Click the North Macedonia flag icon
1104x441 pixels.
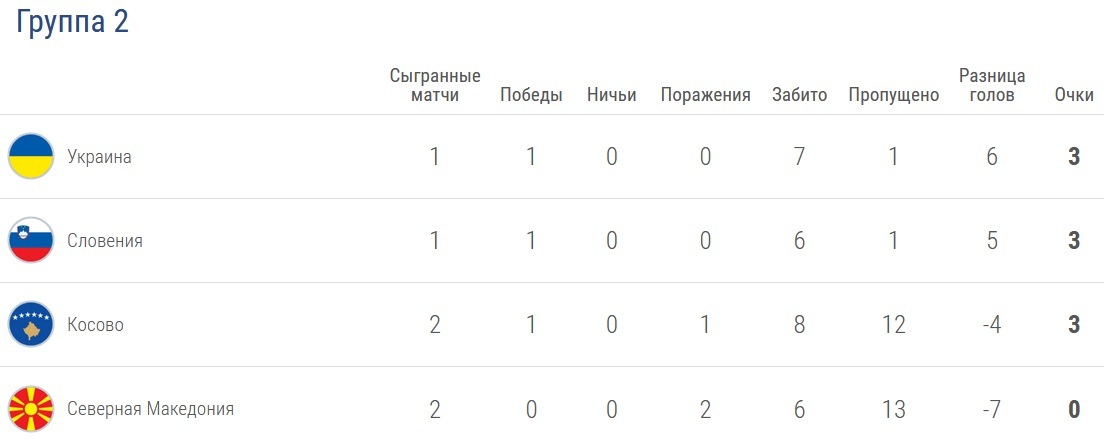coord(31,409)
